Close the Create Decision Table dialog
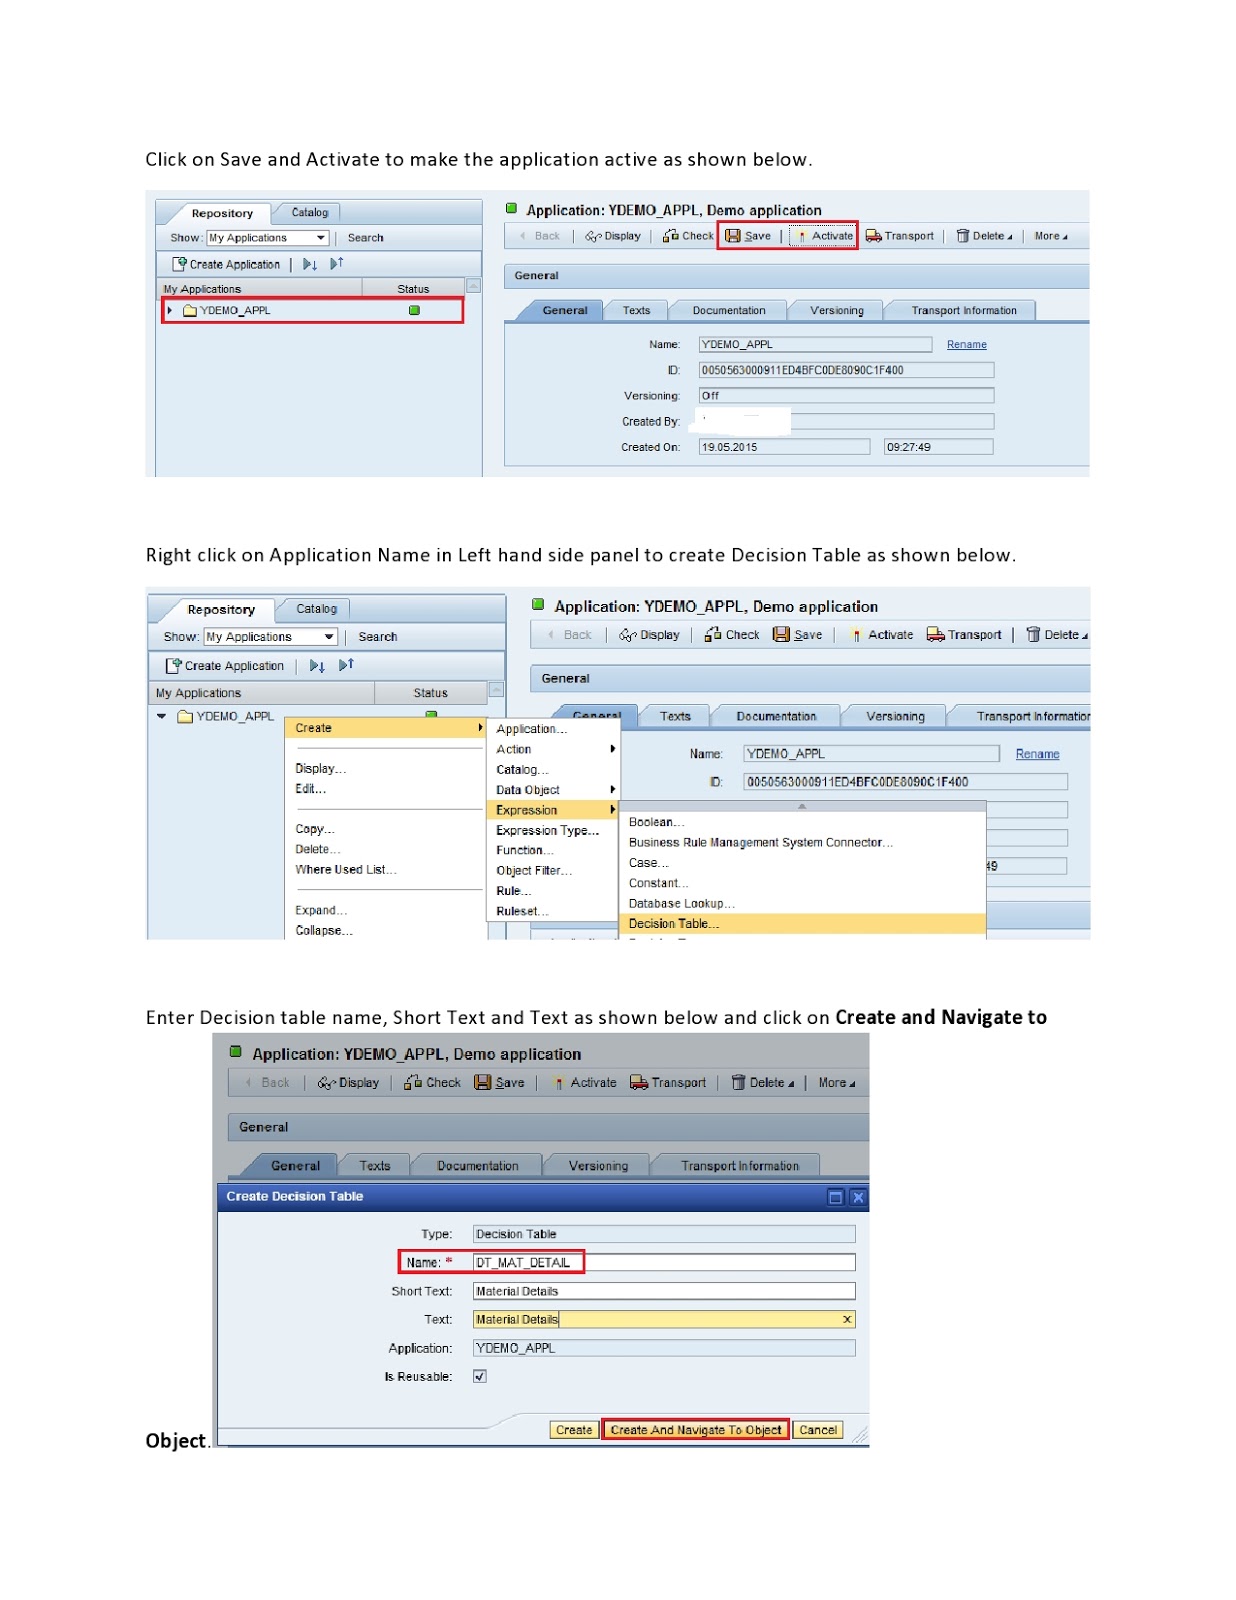Image resolution: width=1236 pixels, height=1600 pixels. tap(858, 1197)
